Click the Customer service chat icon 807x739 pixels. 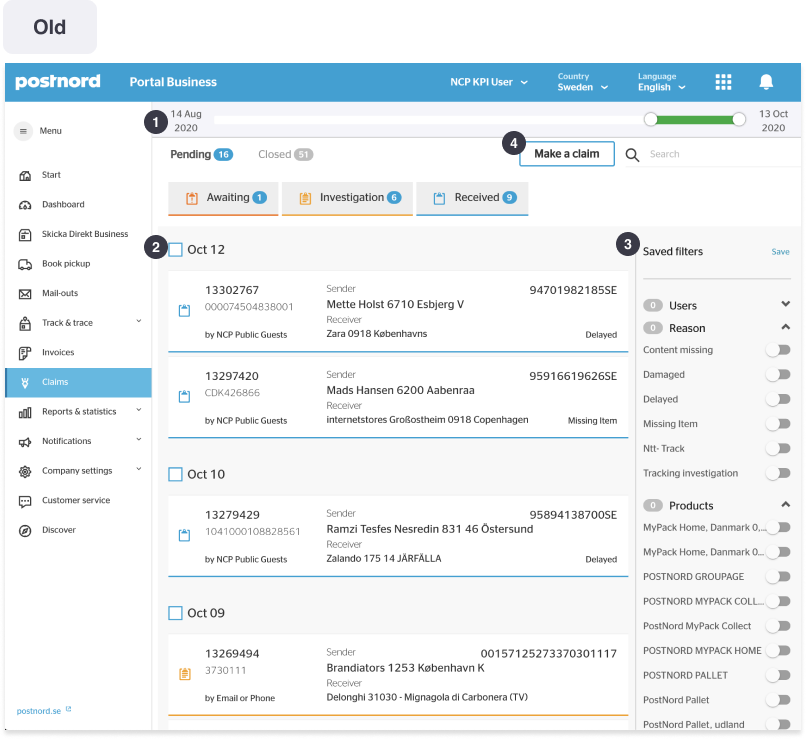[x=25, y=501]
